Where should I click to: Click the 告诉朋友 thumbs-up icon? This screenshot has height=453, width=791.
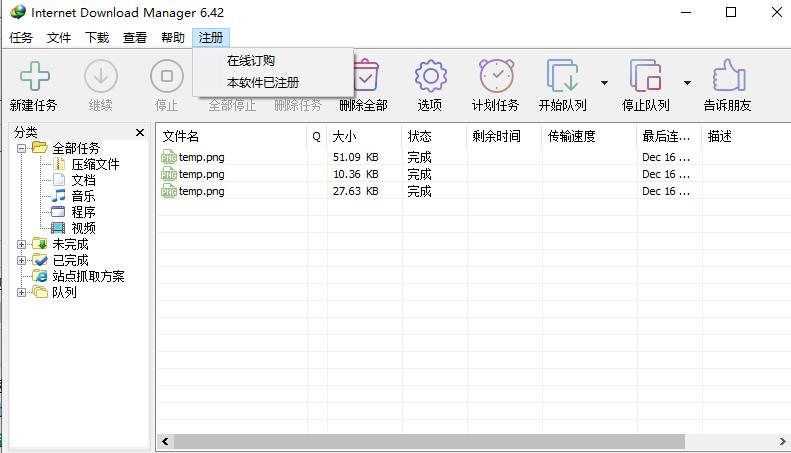[x=727, y=77]
